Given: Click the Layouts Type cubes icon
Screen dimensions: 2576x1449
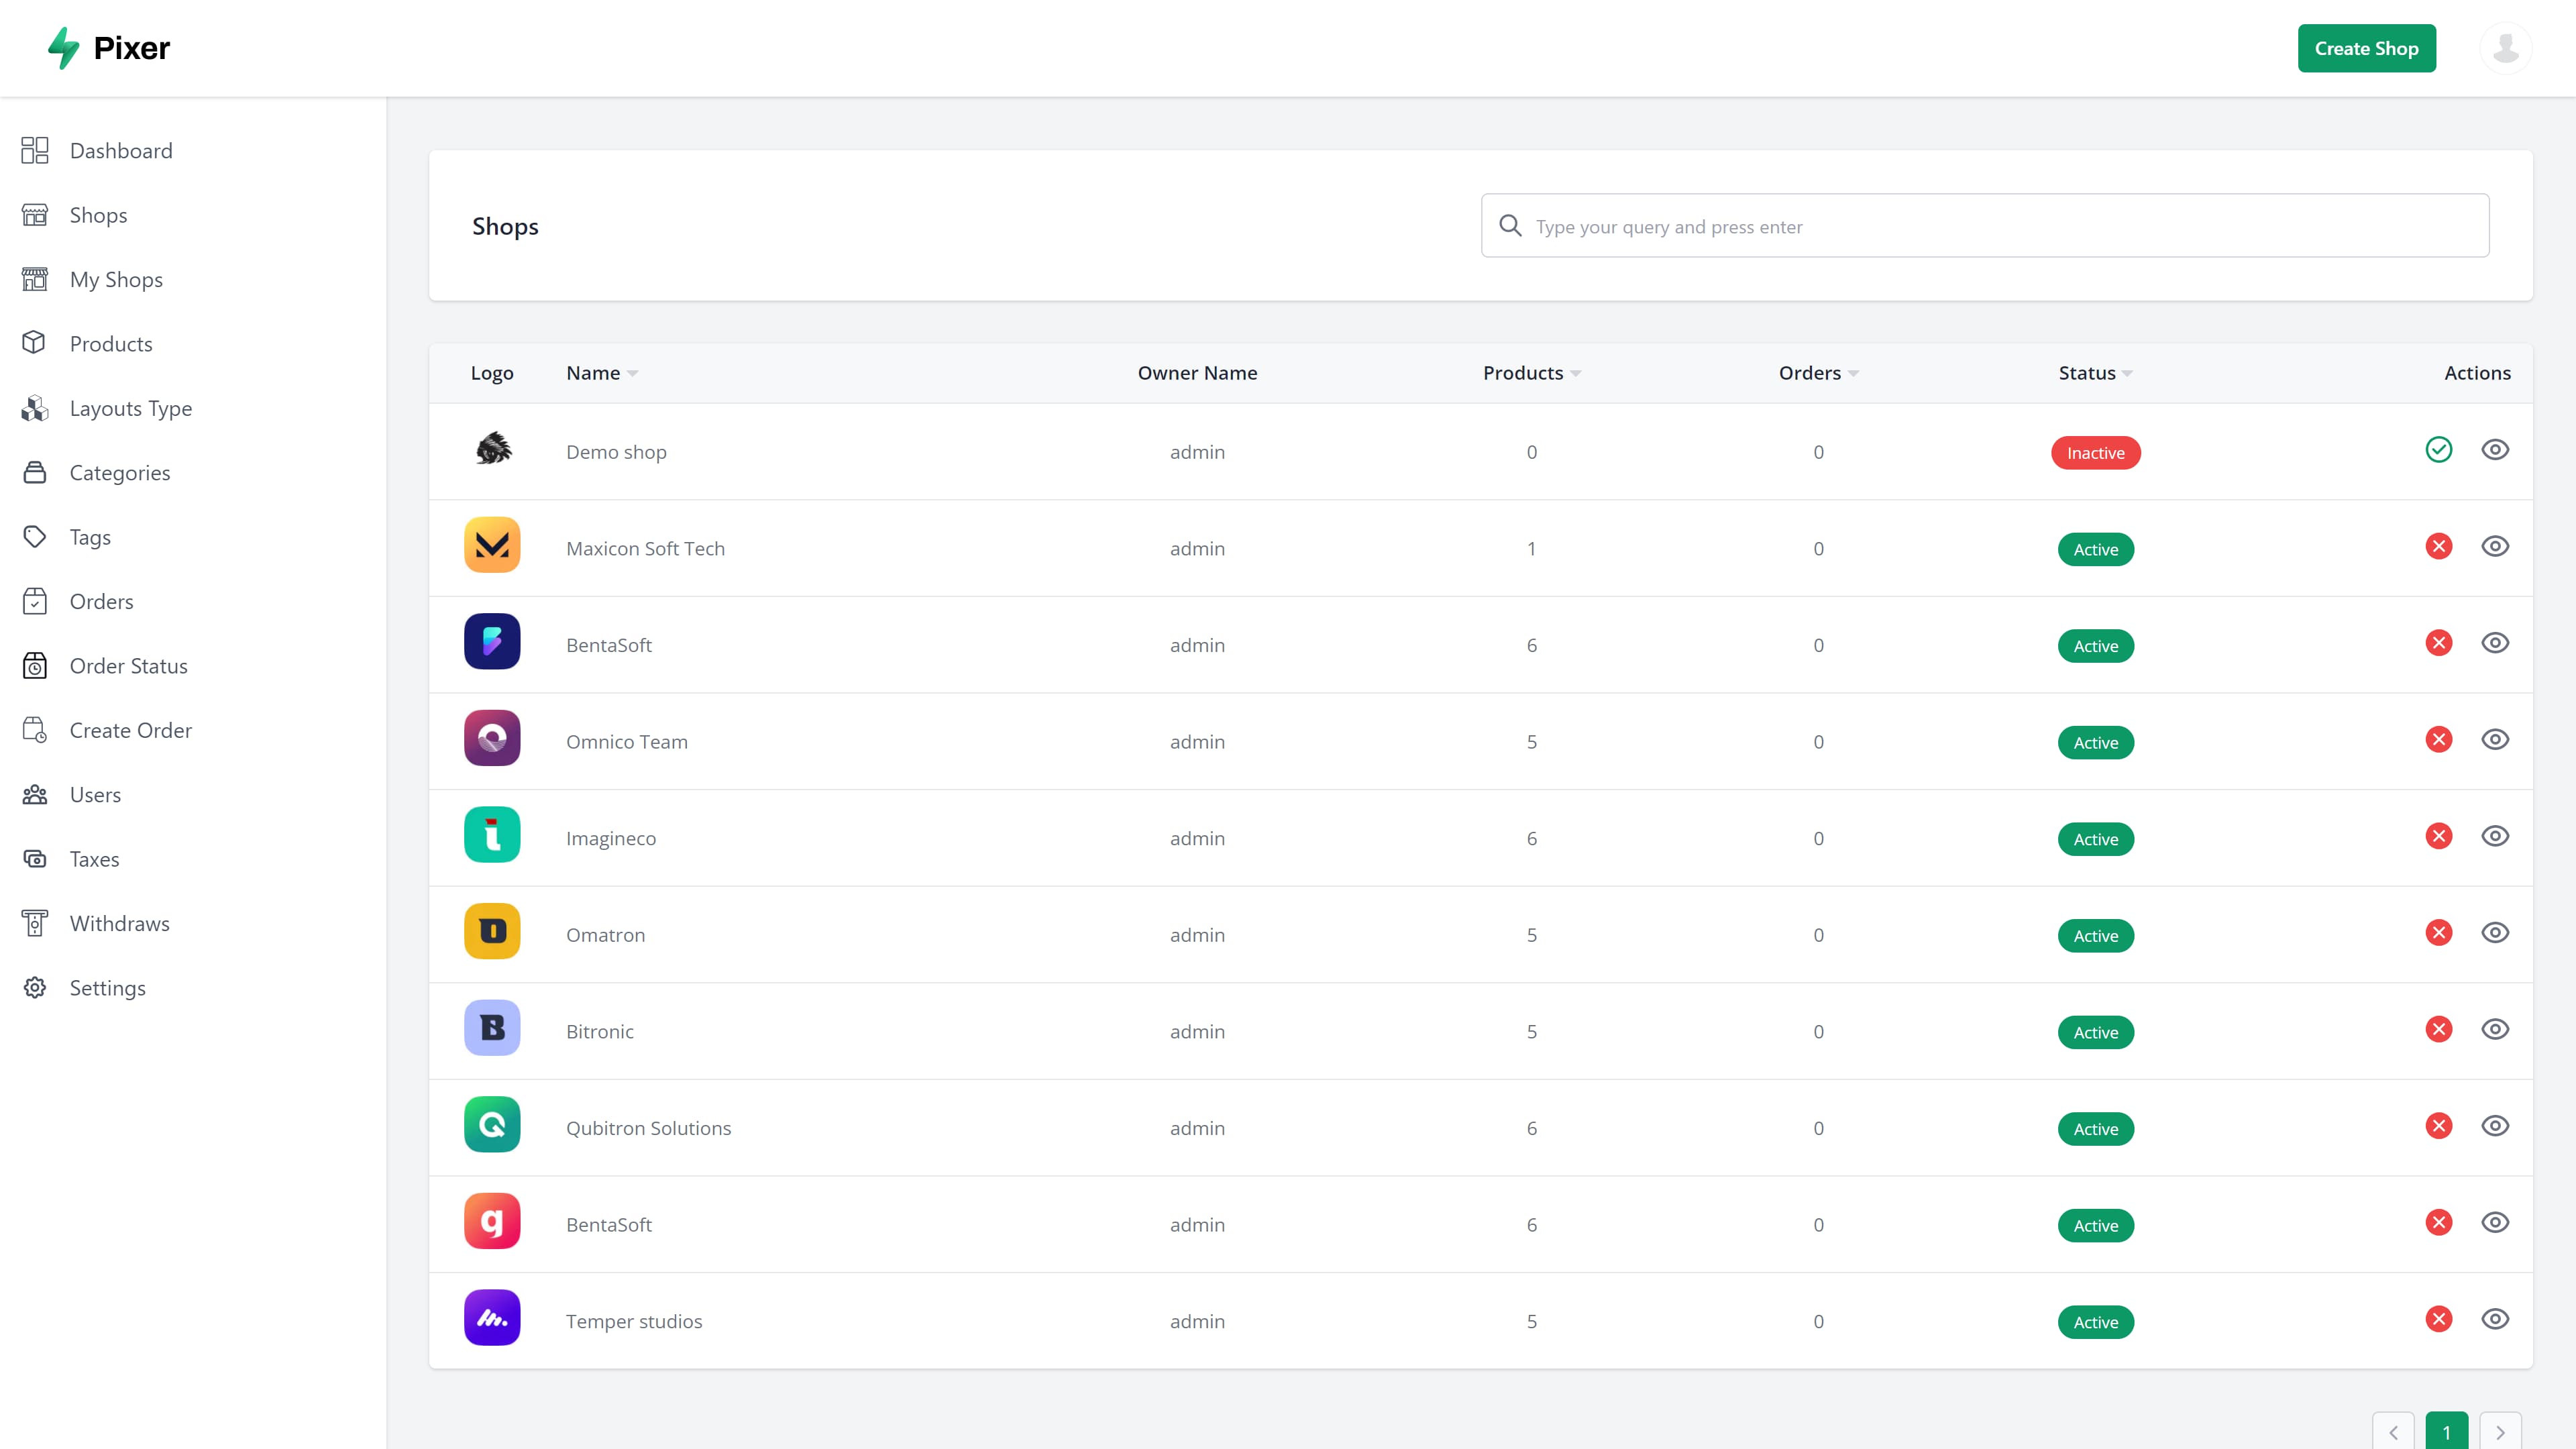Looking at the screenshot, I should 35,408.
